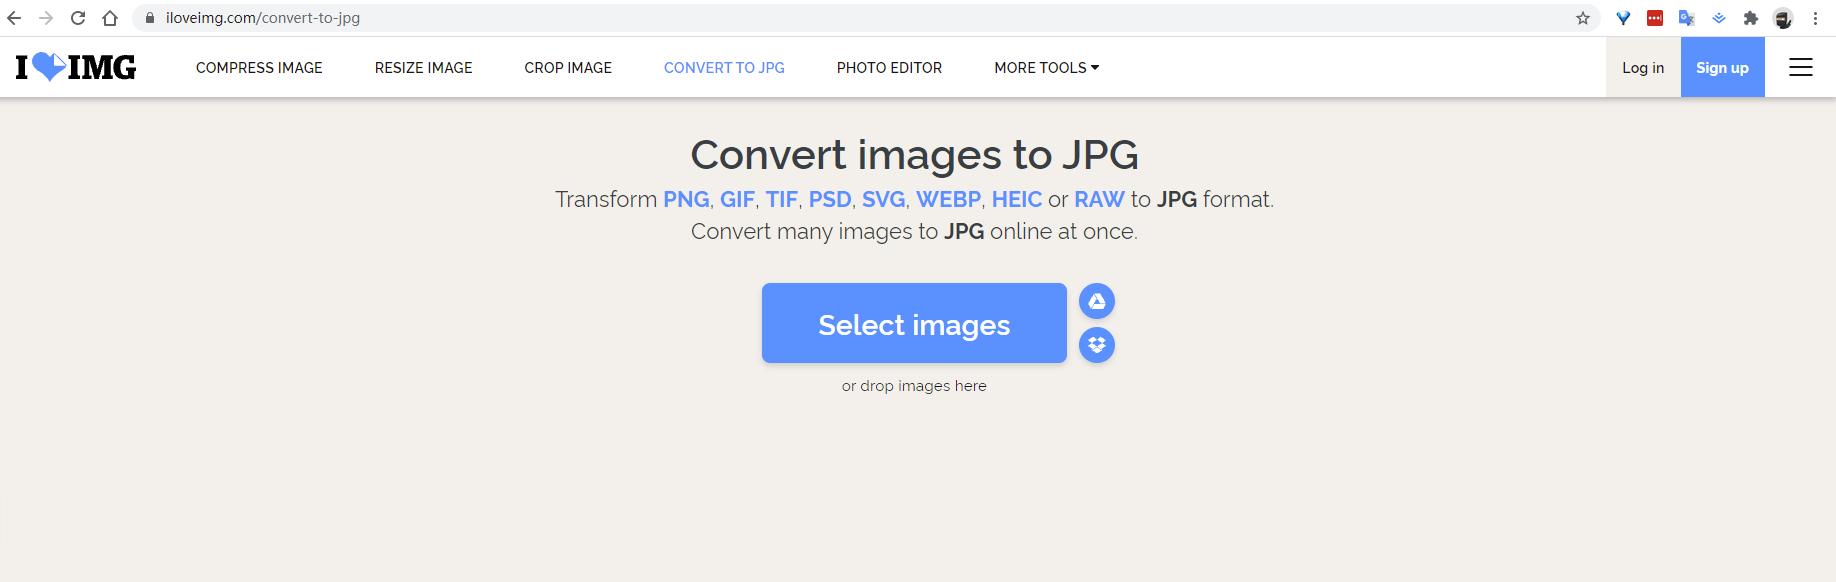The height and width of the screenshot is (582, 1836).
Task: Open the PHOTO EDITOR page
Action: click(889, 68)
